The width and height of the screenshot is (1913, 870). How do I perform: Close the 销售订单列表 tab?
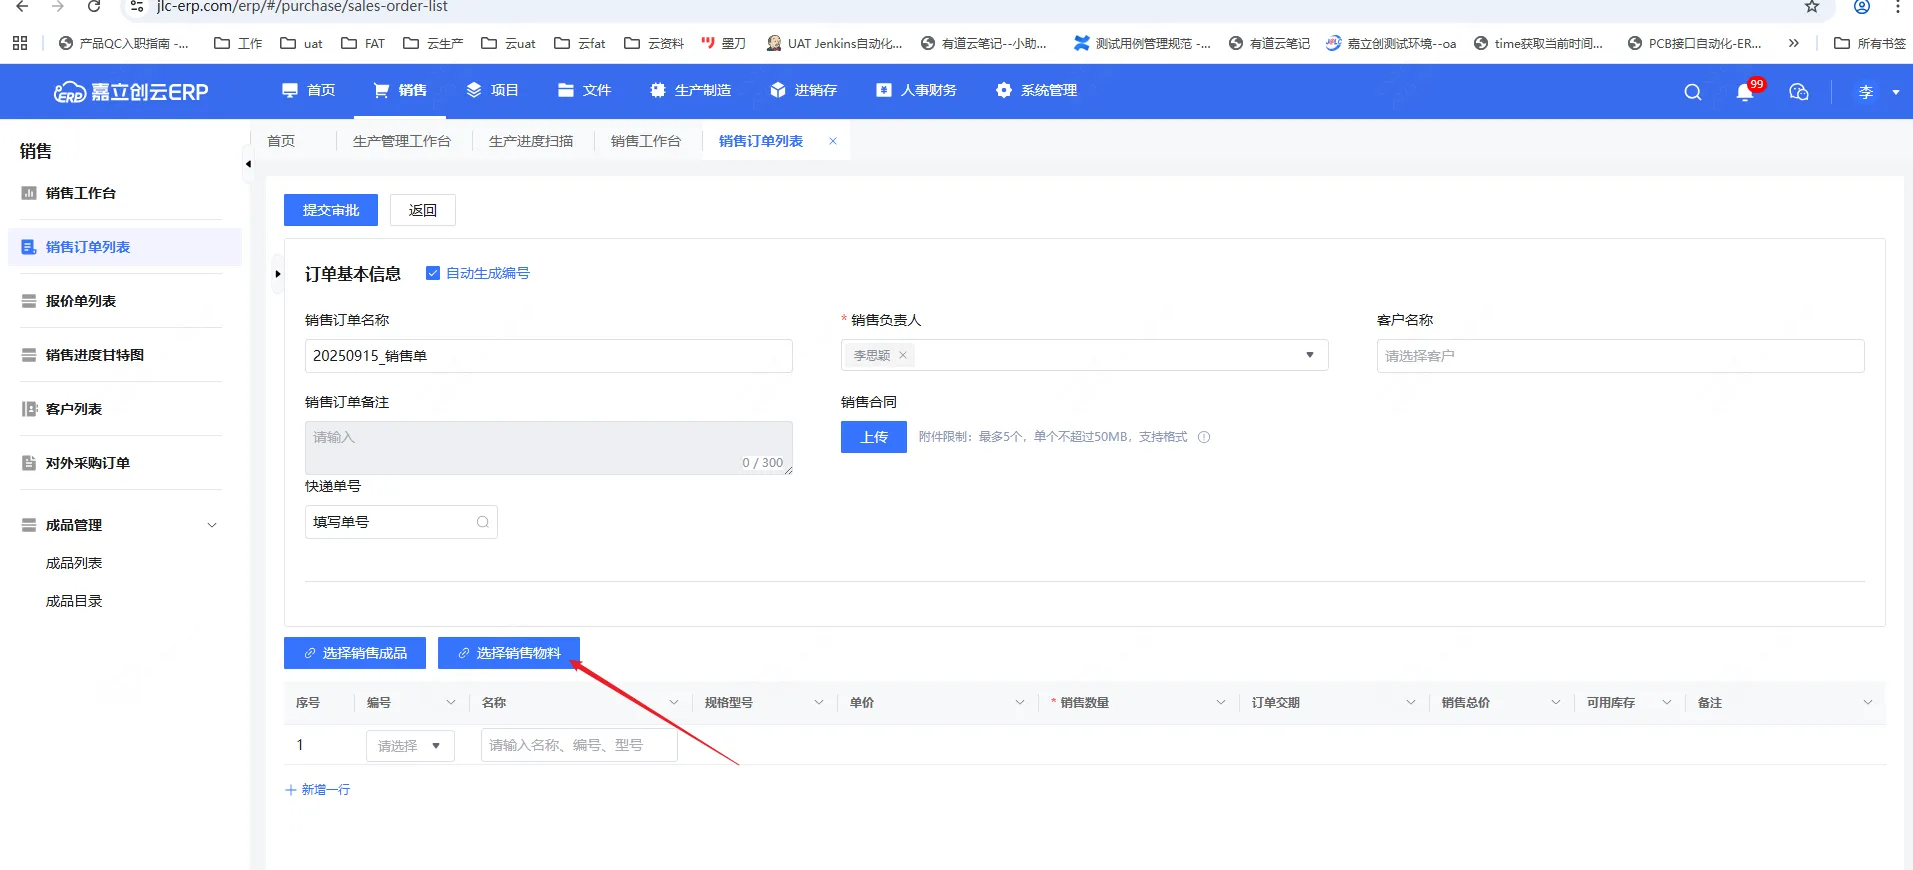coord(832,141)
